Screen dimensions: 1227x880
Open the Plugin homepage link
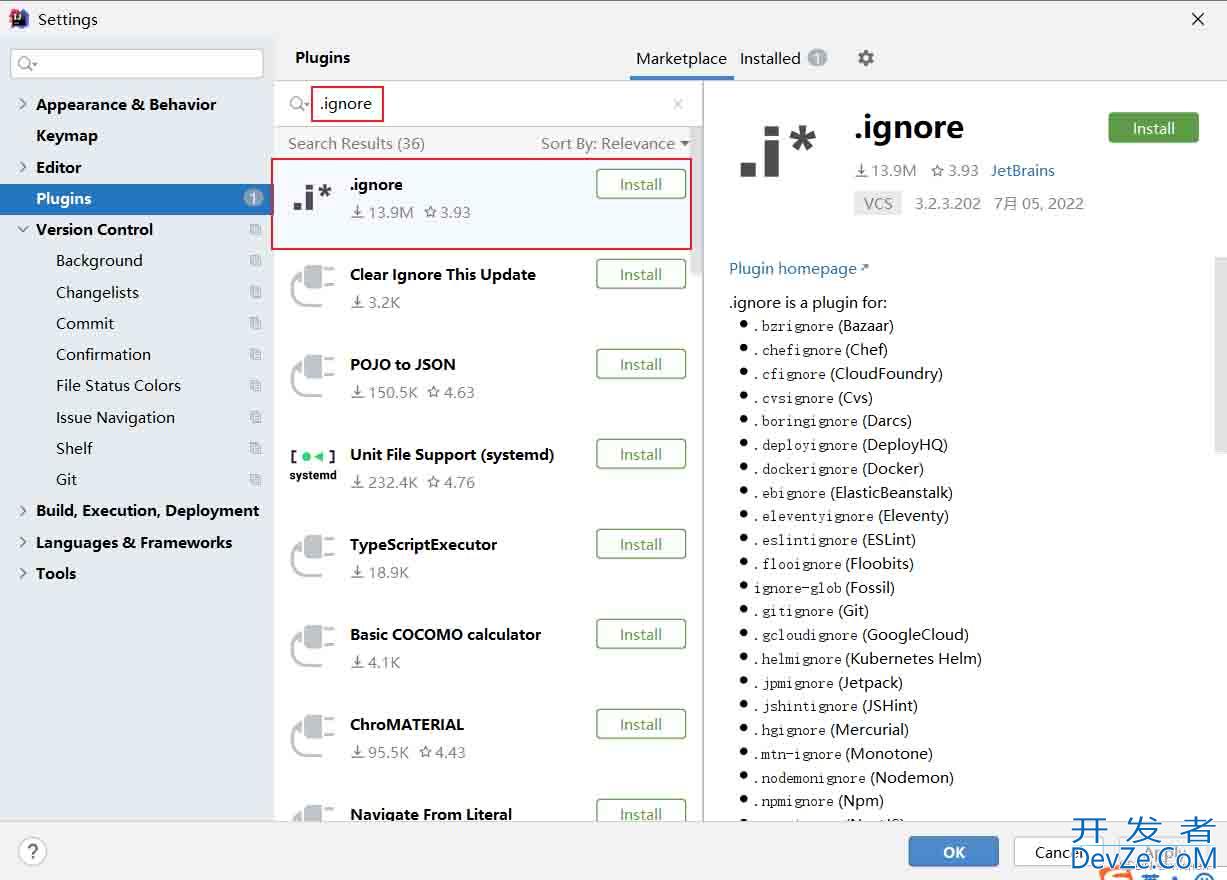coord(799,269)
